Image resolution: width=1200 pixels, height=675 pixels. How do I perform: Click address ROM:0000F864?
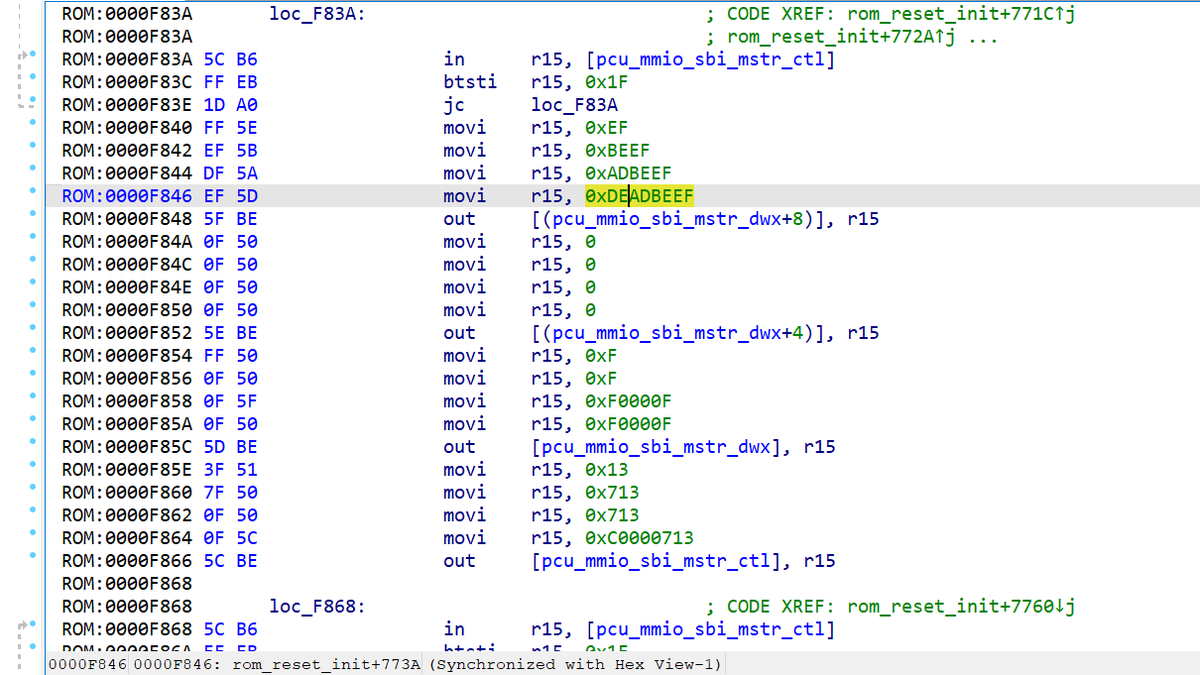pyautogui.click(x=128, y=538)
